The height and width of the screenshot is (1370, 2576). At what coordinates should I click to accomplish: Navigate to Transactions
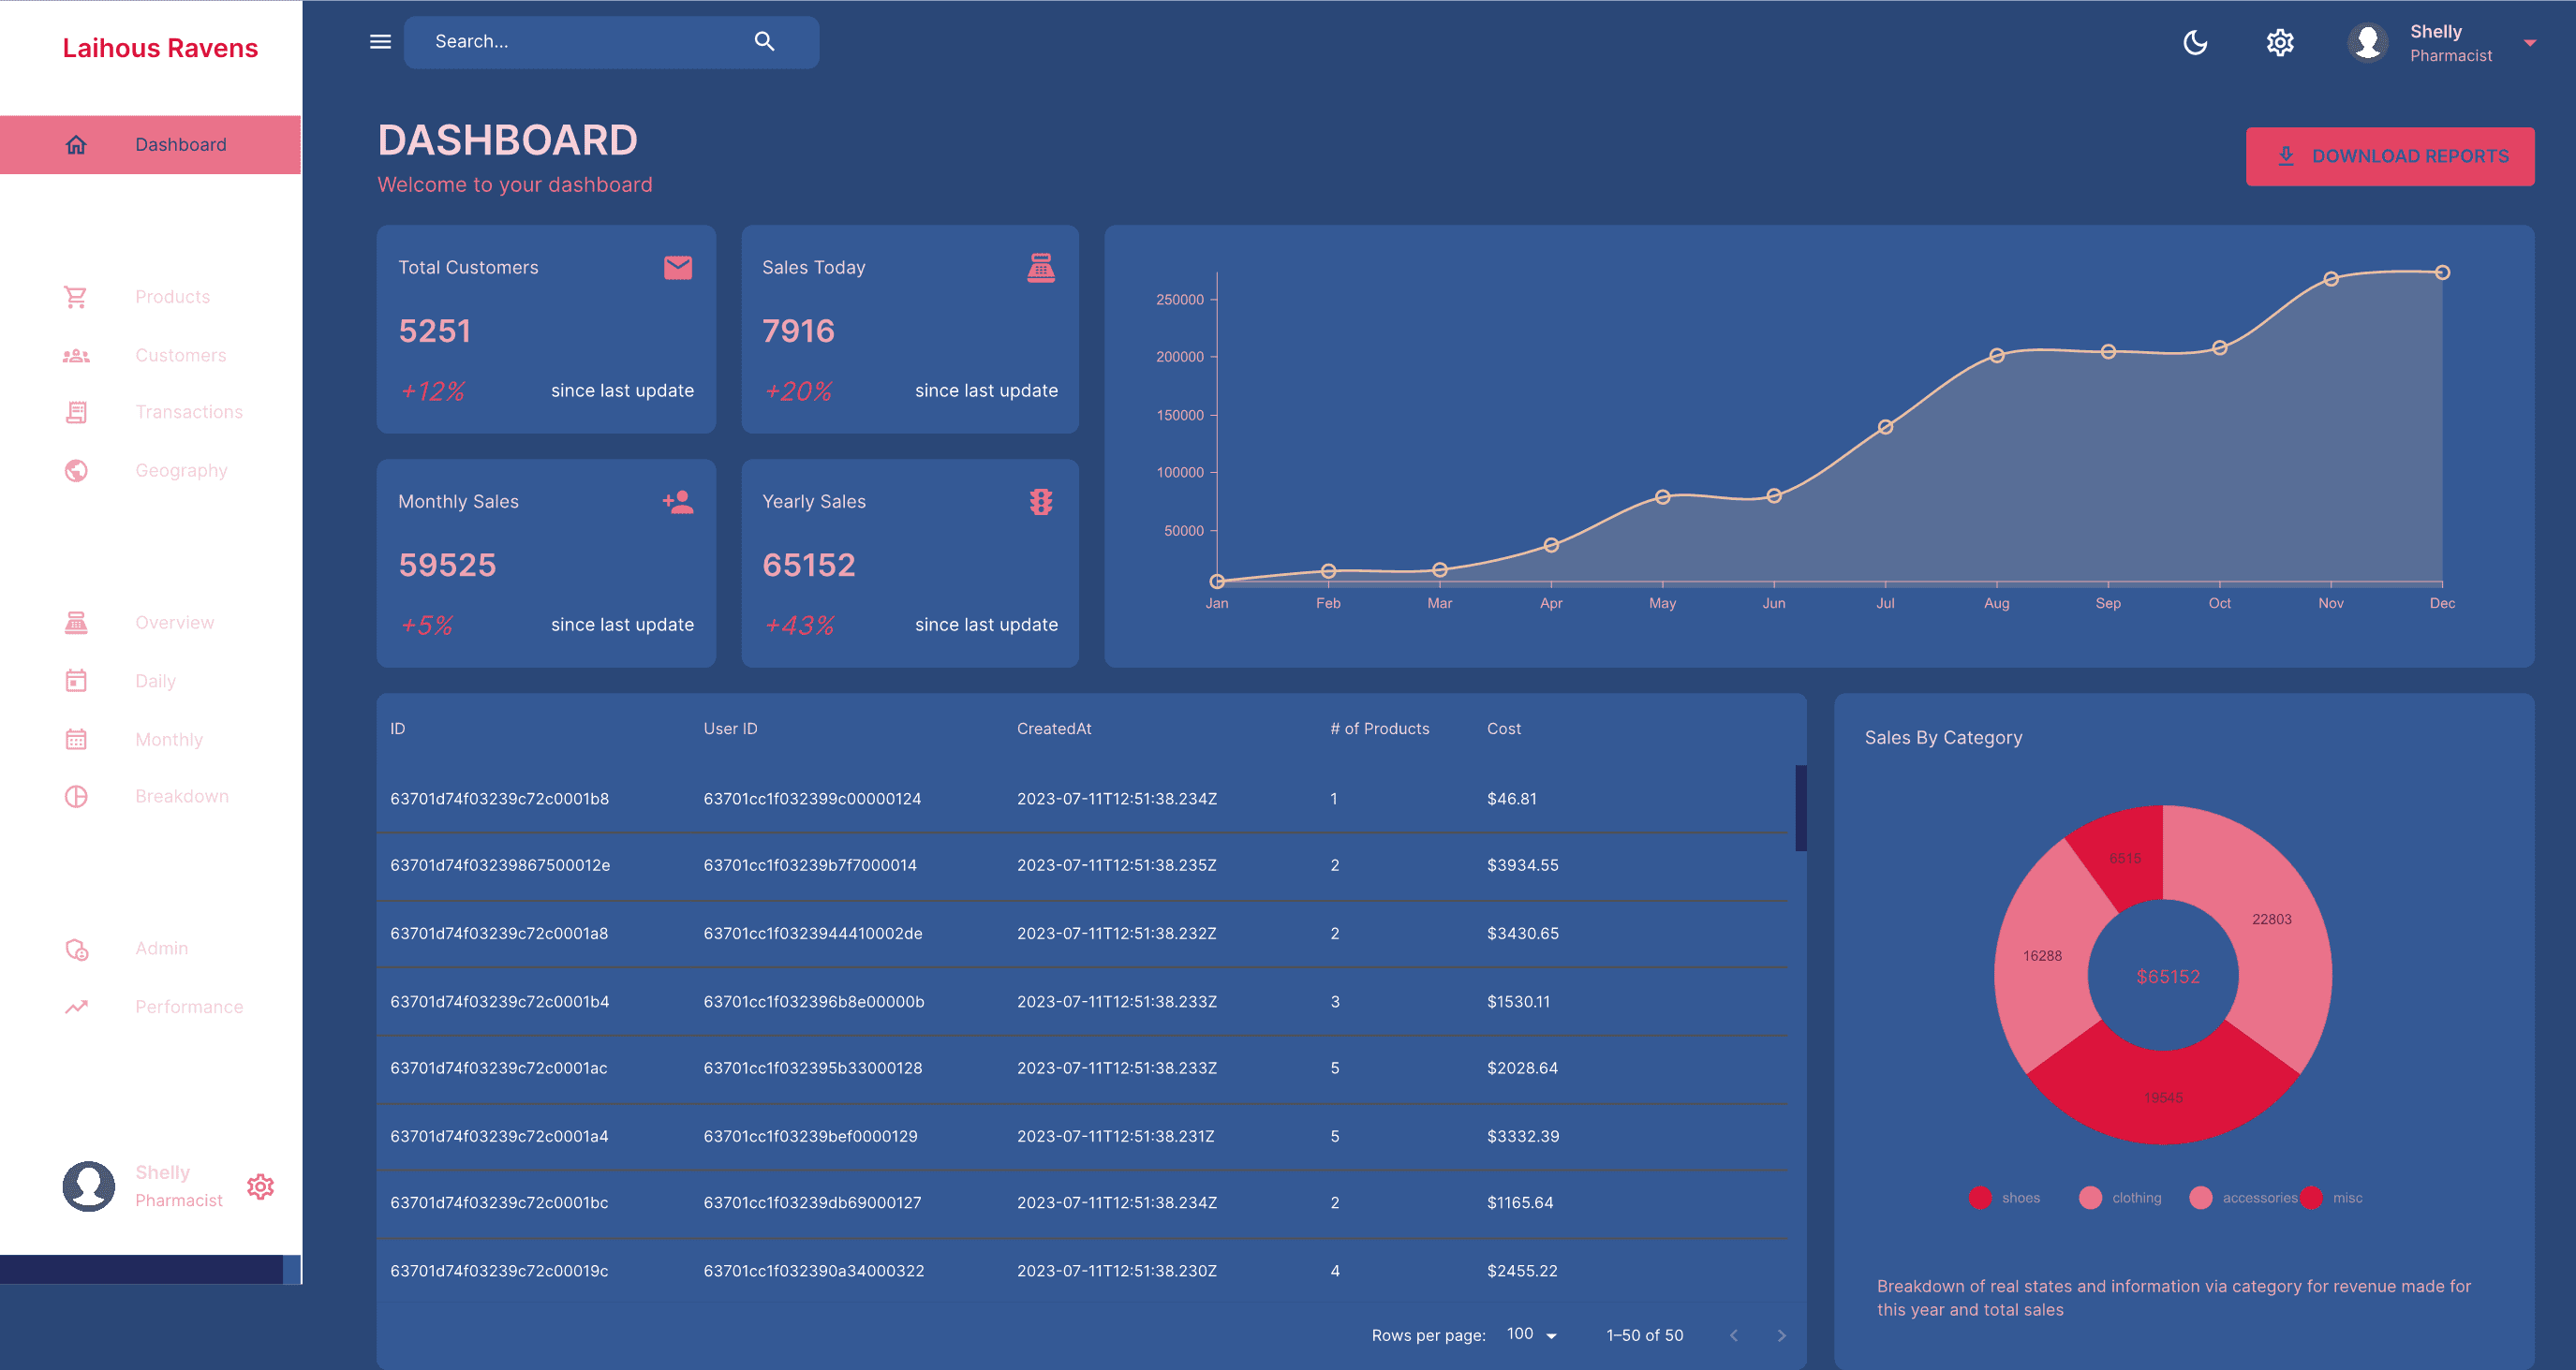(x=150, y=412)
